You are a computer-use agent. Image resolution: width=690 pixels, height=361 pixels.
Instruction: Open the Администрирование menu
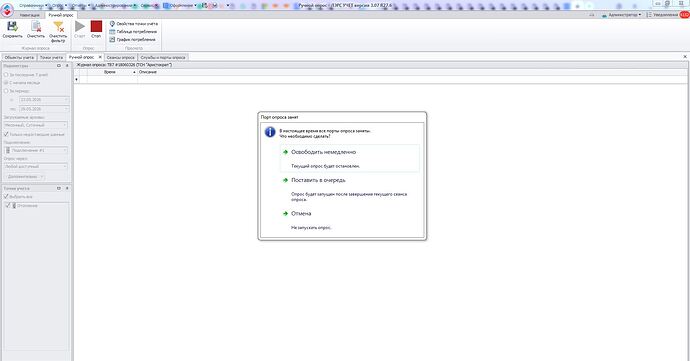[116, 6]
